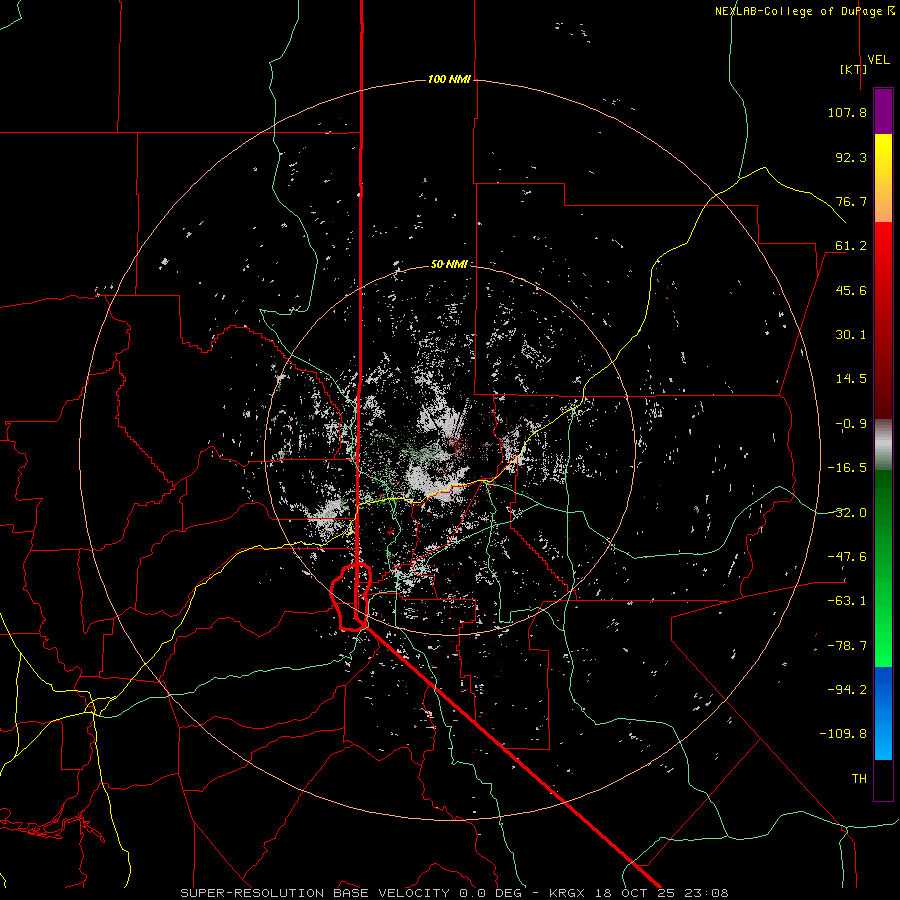This screenshot has height=900, width=900.
Task: Click the -78.7 legend value
Action: coord(847,646)
